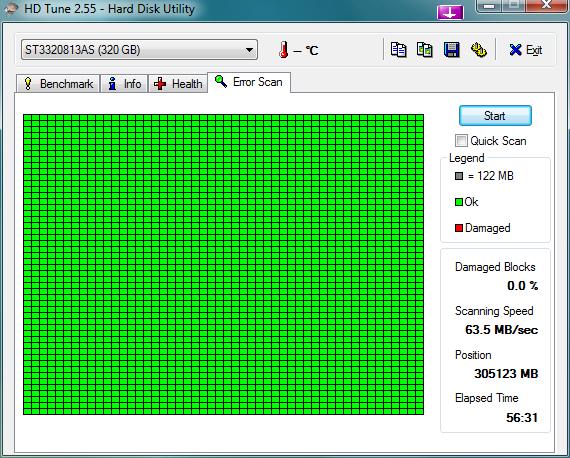Click the HD Tune title bar app icon

click(11, 9)
